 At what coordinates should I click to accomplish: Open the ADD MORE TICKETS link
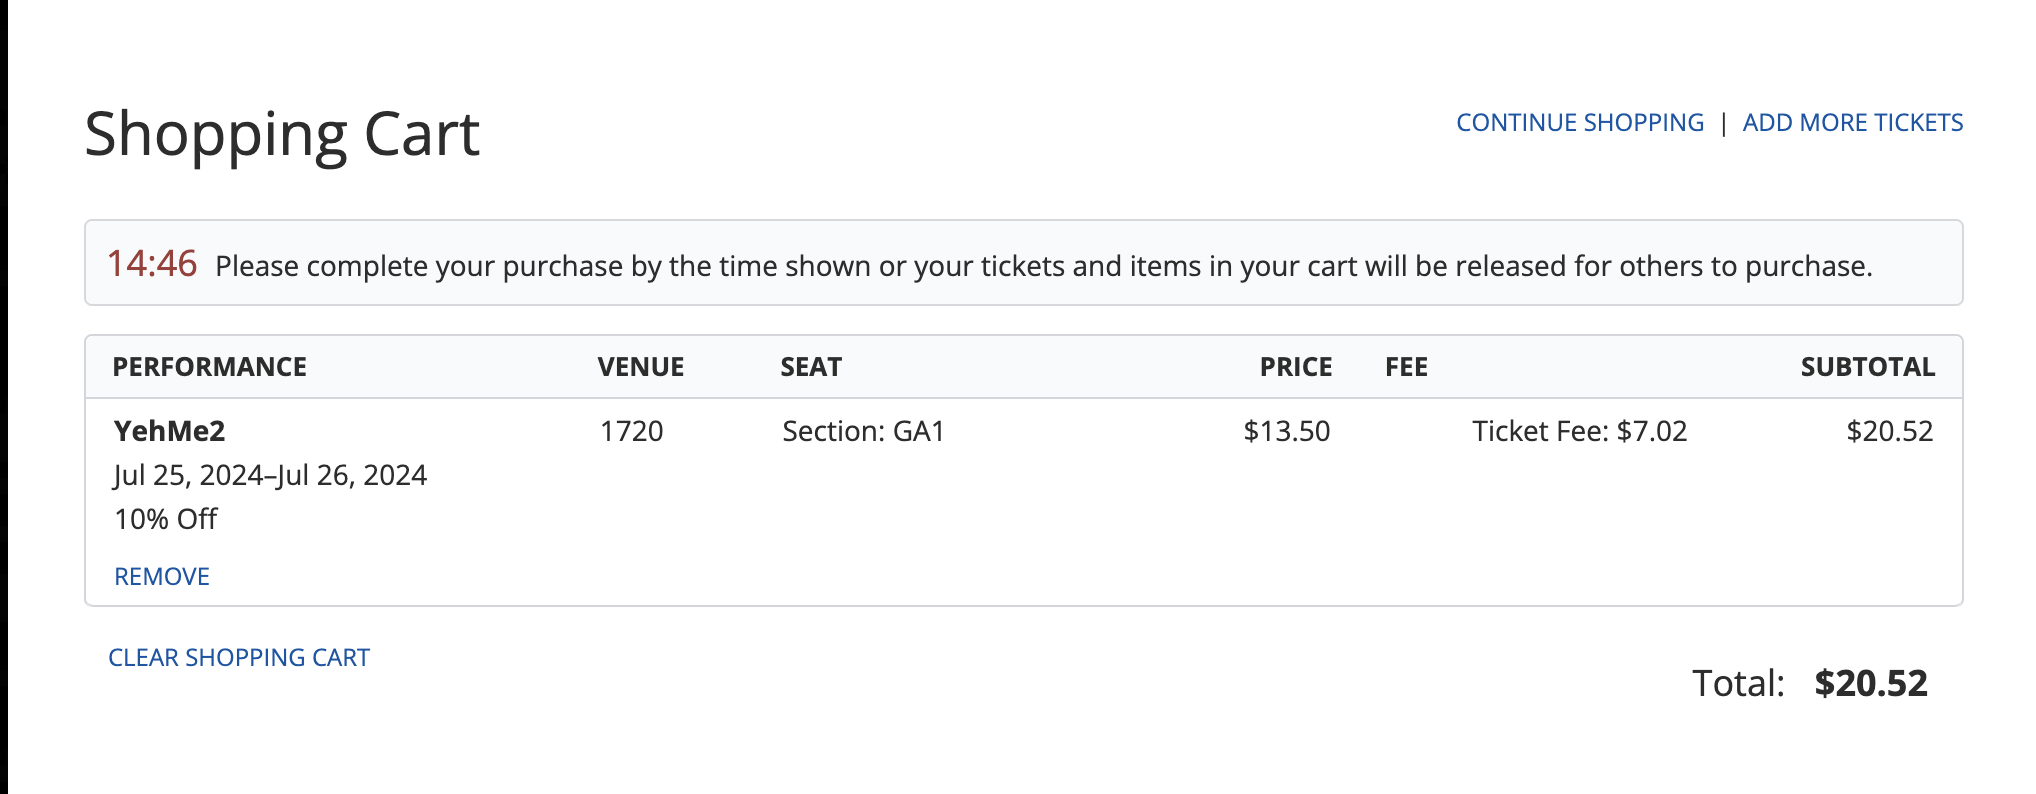1852,123
